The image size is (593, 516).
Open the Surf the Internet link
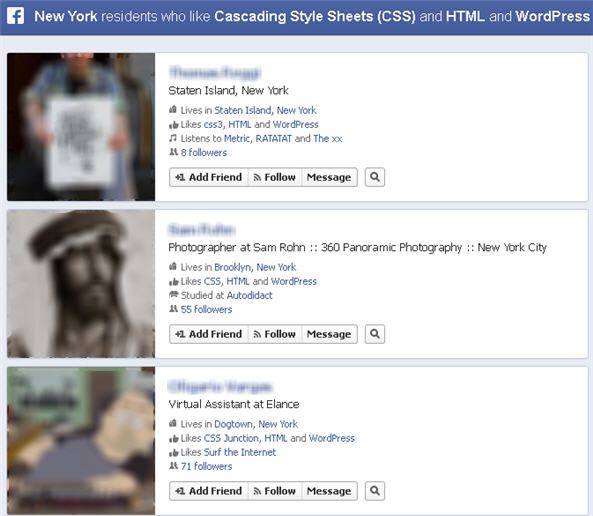pyautogui.click(x=240, y=452)
